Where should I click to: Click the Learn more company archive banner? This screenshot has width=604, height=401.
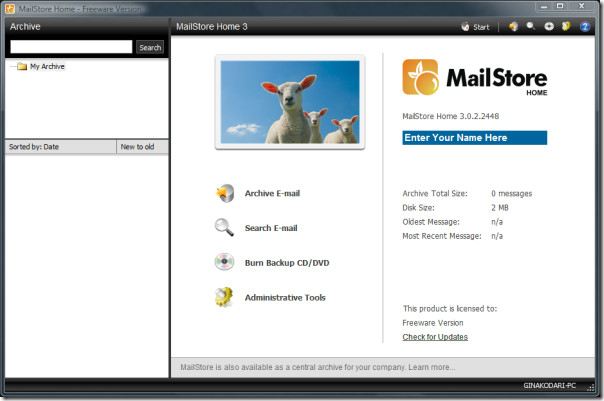[318, 367]
